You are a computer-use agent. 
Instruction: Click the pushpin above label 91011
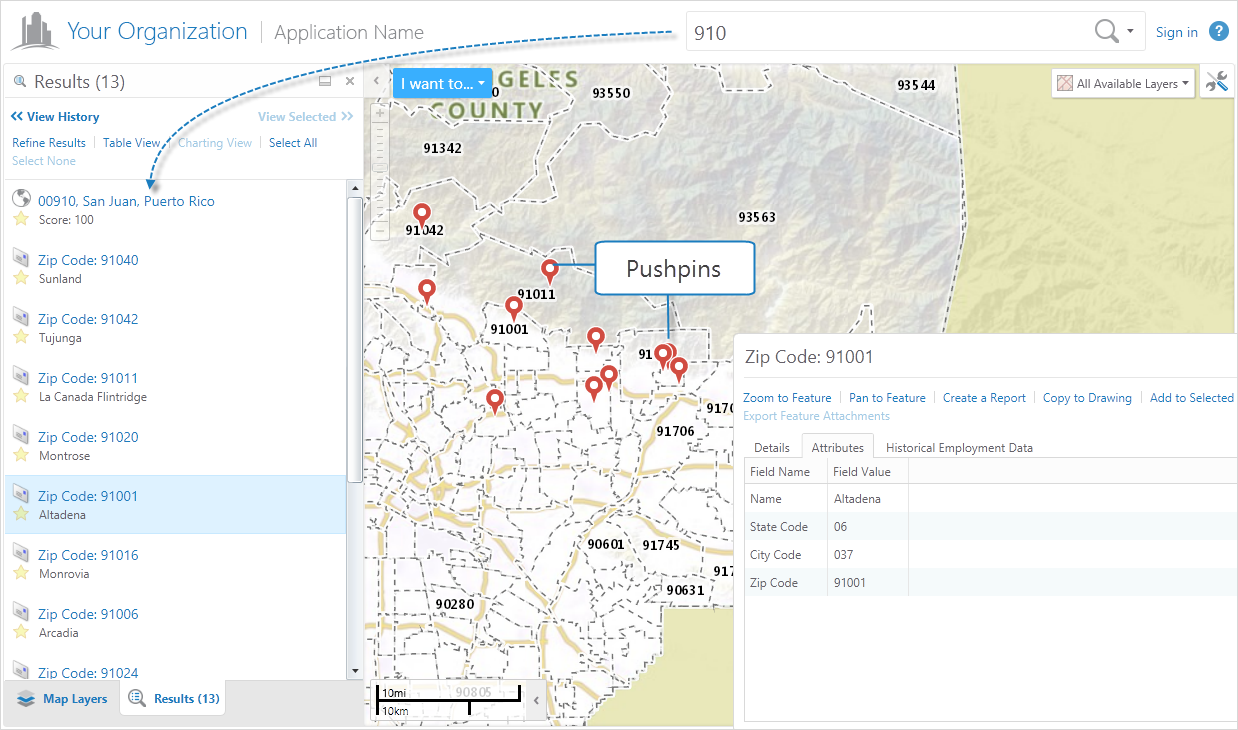coord(549,269)
